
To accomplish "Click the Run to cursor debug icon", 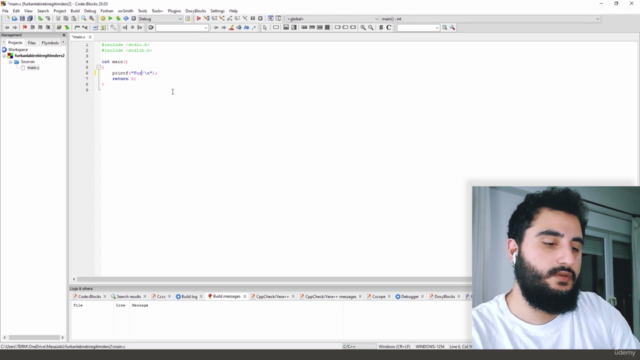I will point(207,18).
